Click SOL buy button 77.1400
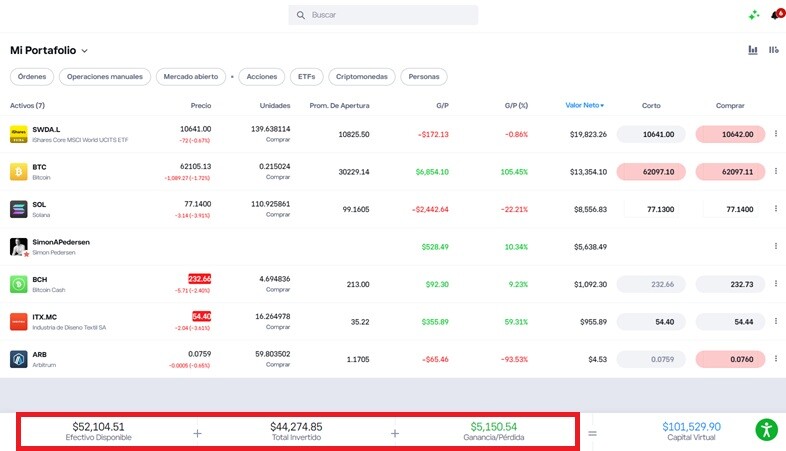The width and height of the screenshot is (786, 451). [x=730, y=209]
